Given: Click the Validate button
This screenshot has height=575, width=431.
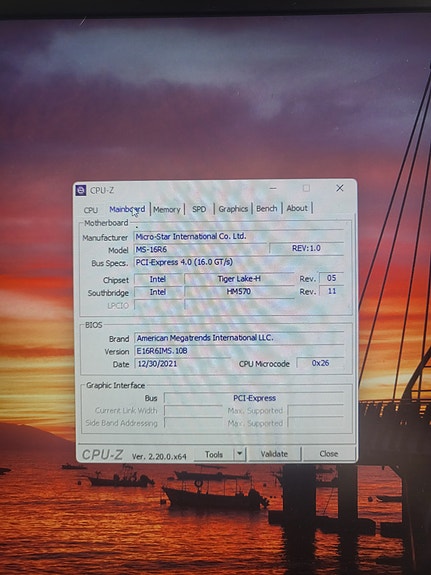Looking at the screenshot, I should tap(274, 454).
